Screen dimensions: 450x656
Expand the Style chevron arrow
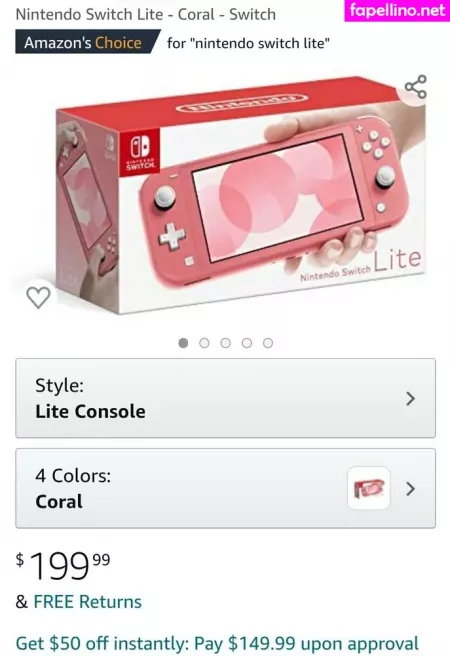[411, 399]
